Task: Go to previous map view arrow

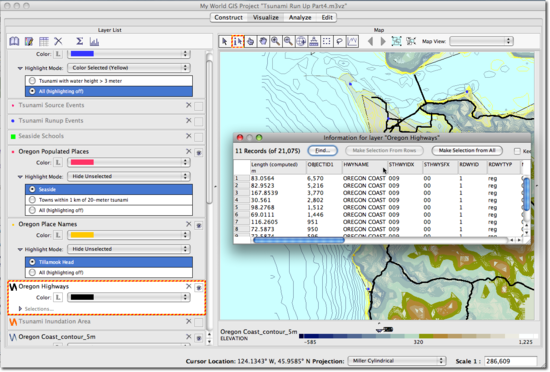Action: point(370,41)
